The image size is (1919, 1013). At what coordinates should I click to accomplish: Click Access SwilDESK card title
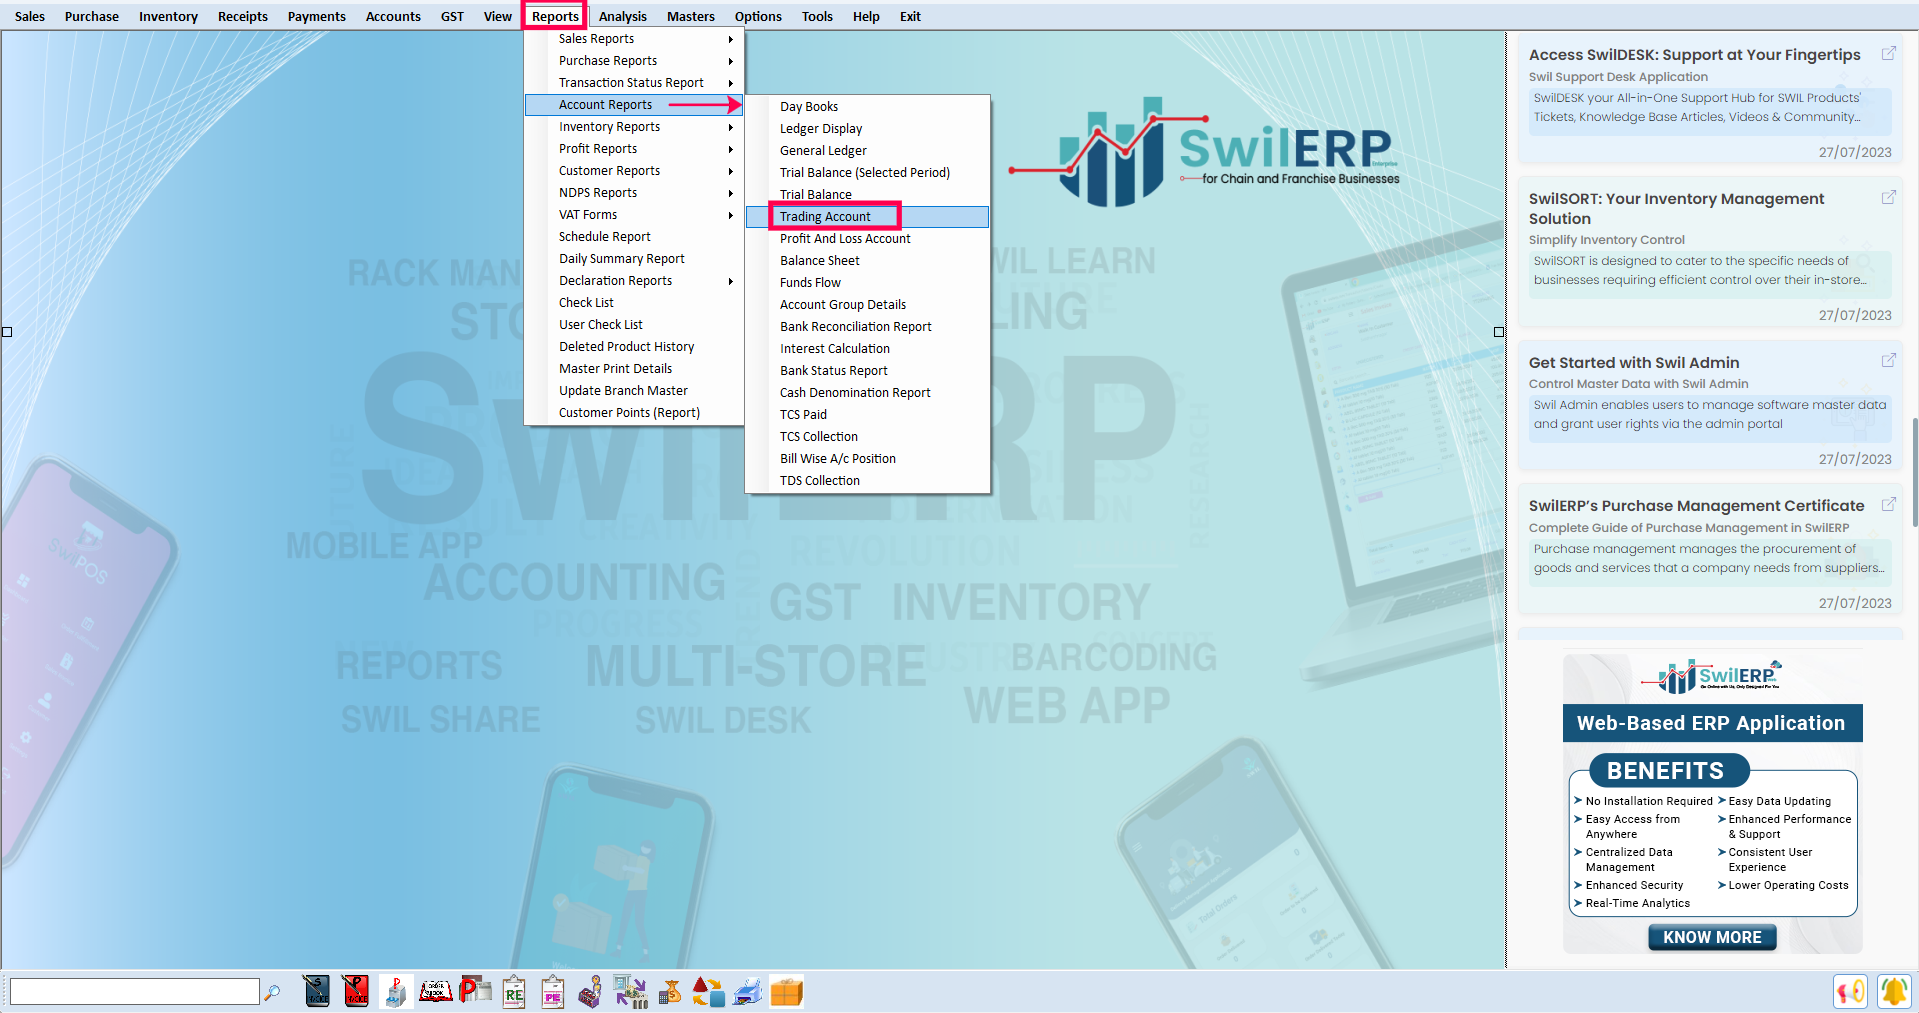(1694, 54)
